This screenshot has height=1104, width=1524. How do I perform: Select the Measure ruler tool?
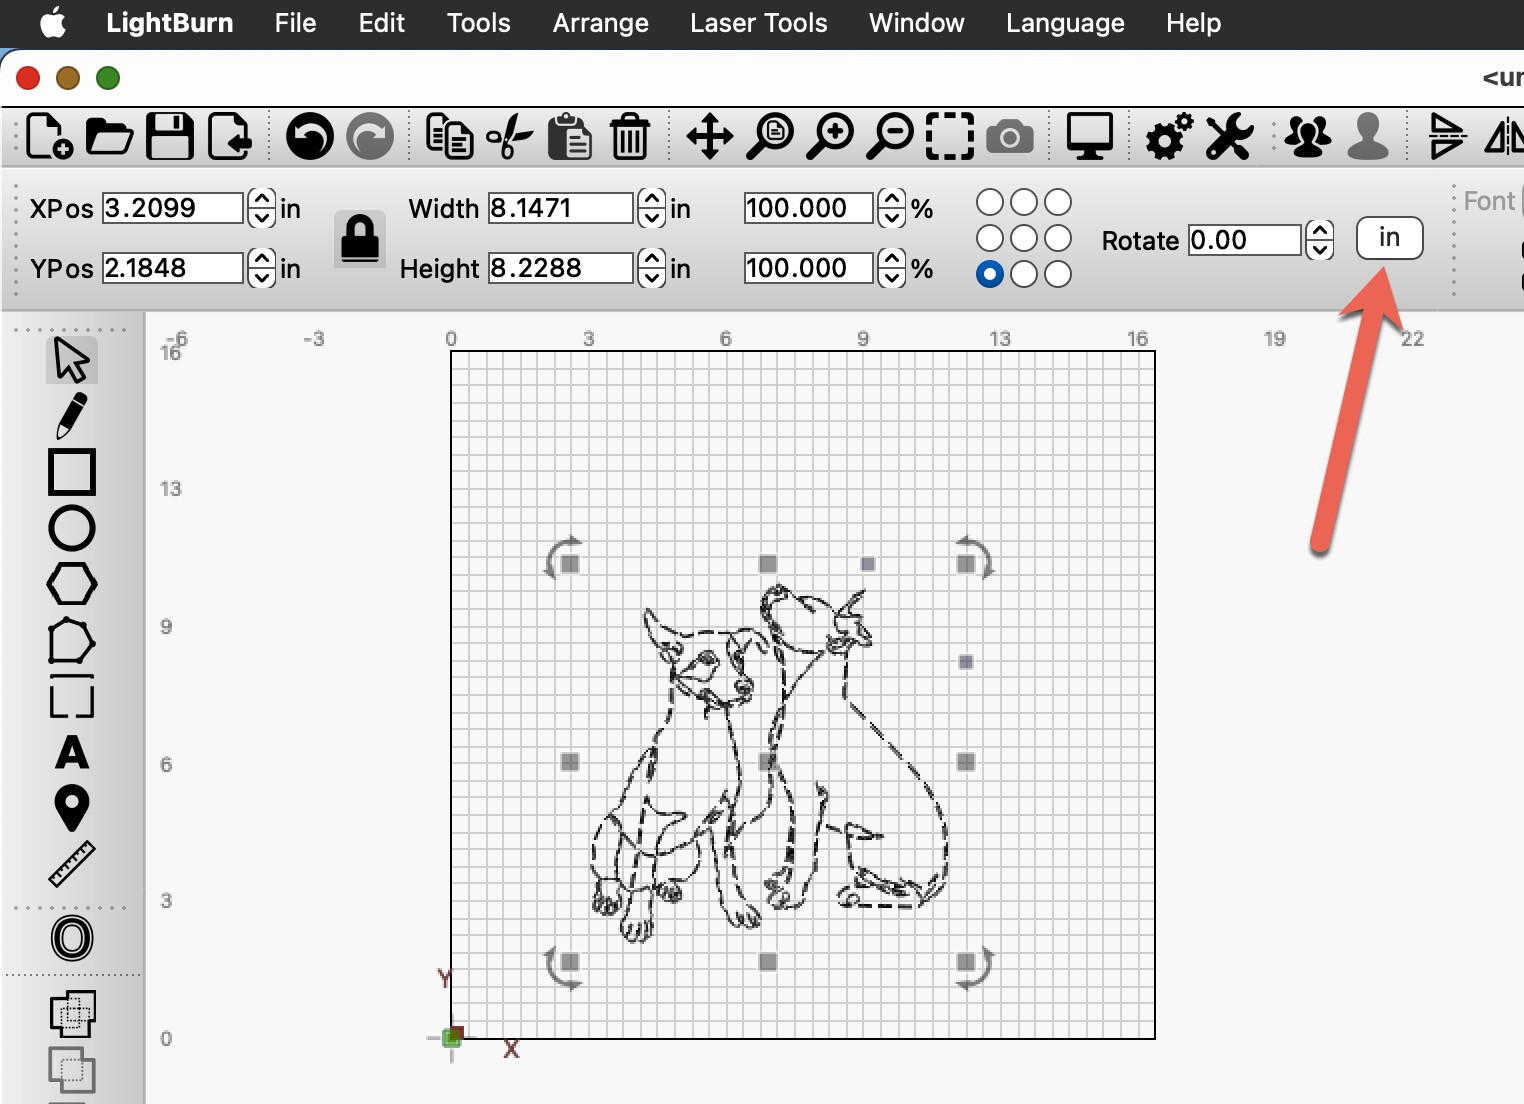pyautogui.click(x=71, y=863)
